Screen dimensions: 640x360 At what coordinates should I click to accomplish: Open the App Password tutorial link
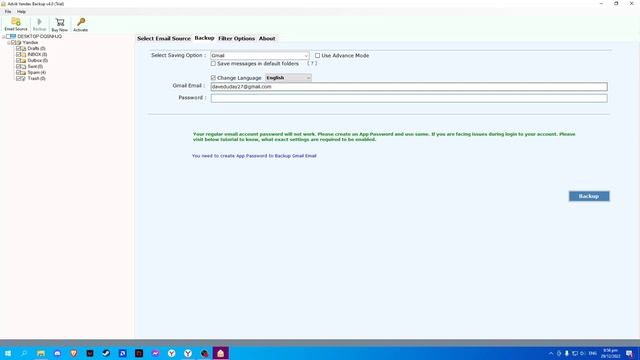pyautogui.click(x=254, y=156)
